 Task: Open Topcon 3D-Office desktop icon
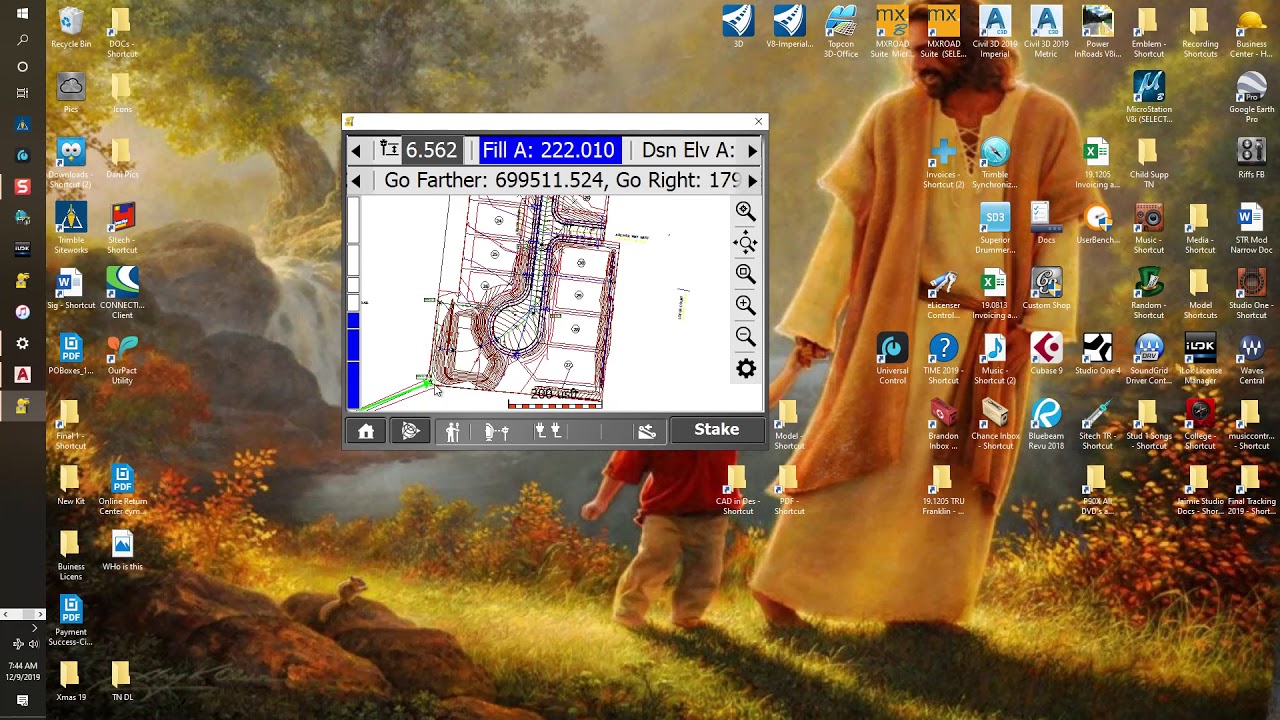[x=841, y=32]
